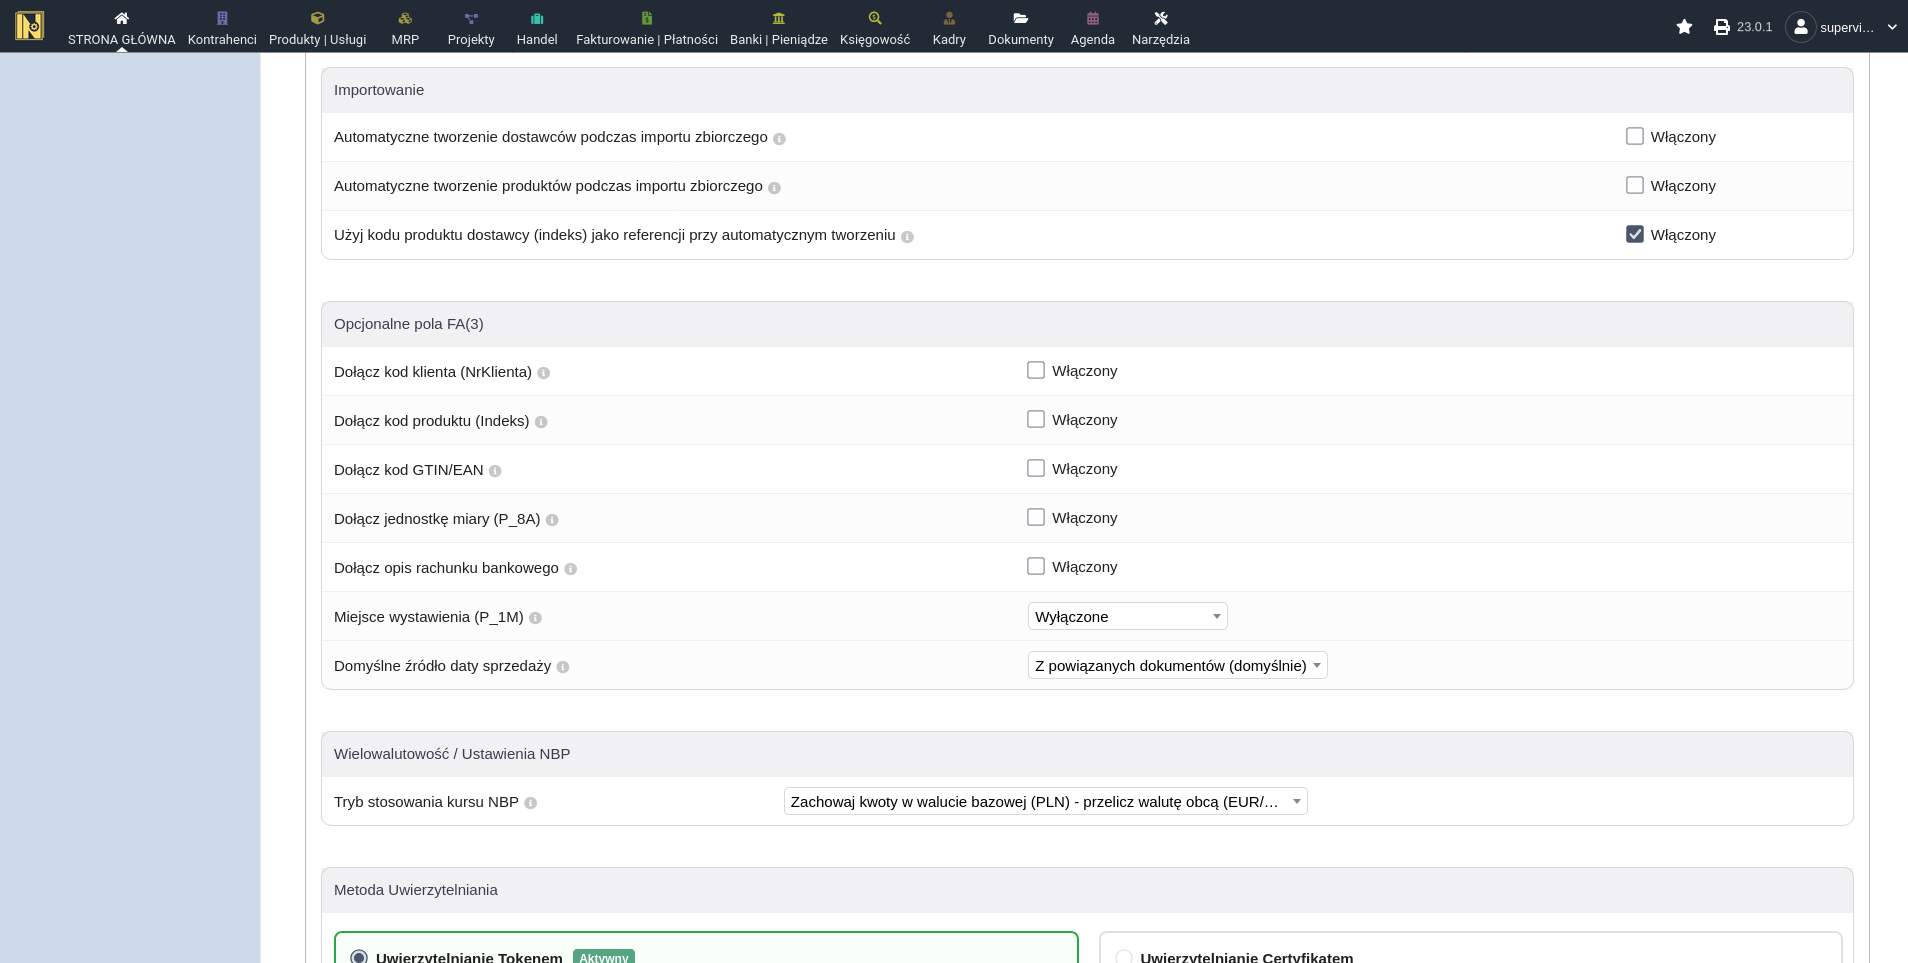The image size is (1908, 963).
Task: Enable Dołącz kod klienta (NrKlienta) checkbox
Action: (1036, 370)
